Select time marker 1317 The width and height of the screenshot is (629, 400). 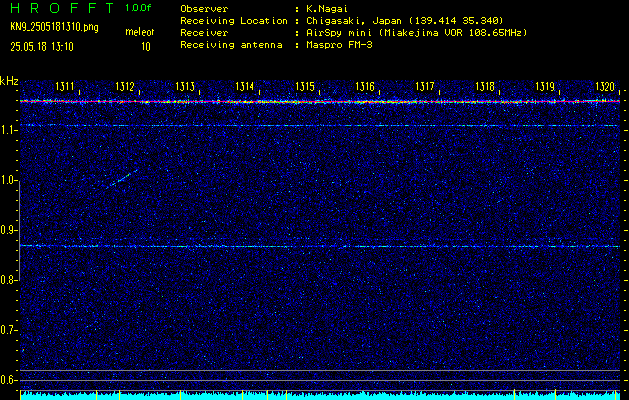(425, 86)
